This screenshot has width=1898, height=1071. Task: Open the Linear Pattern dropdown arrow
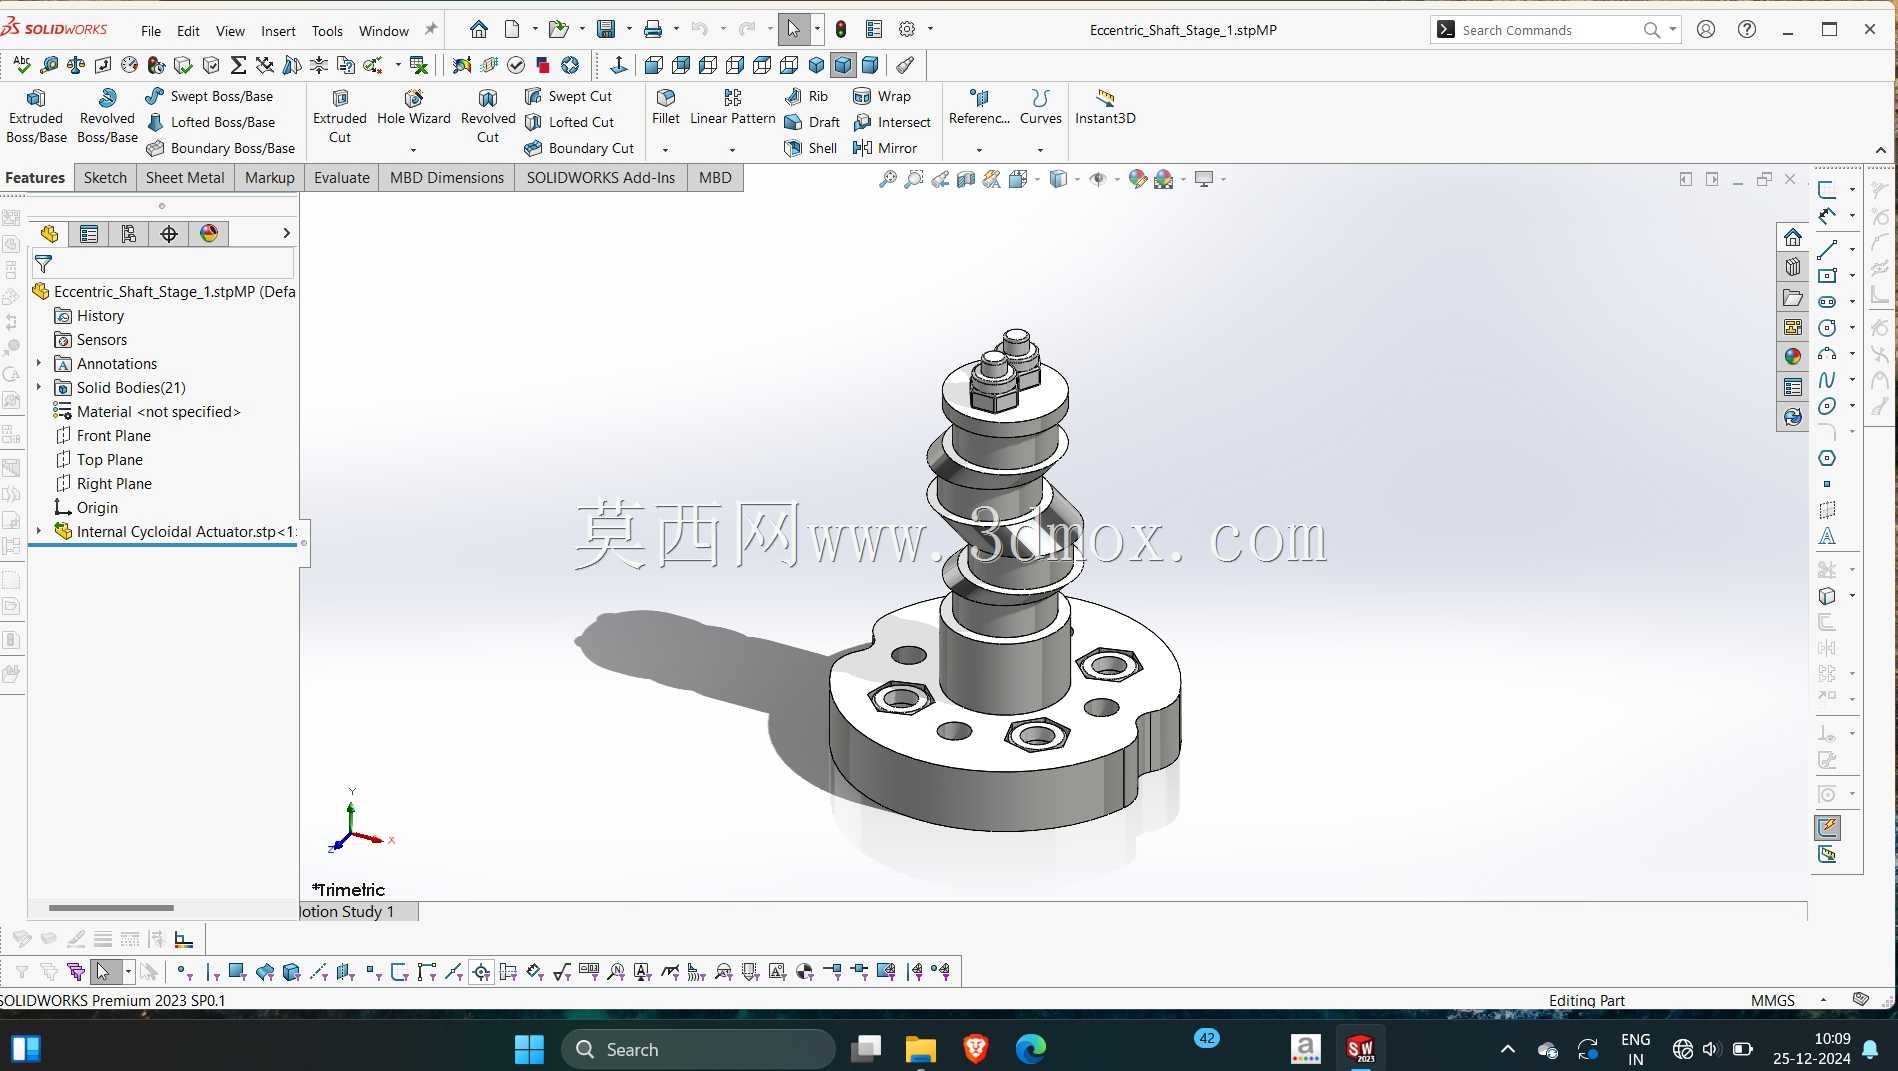733,150
